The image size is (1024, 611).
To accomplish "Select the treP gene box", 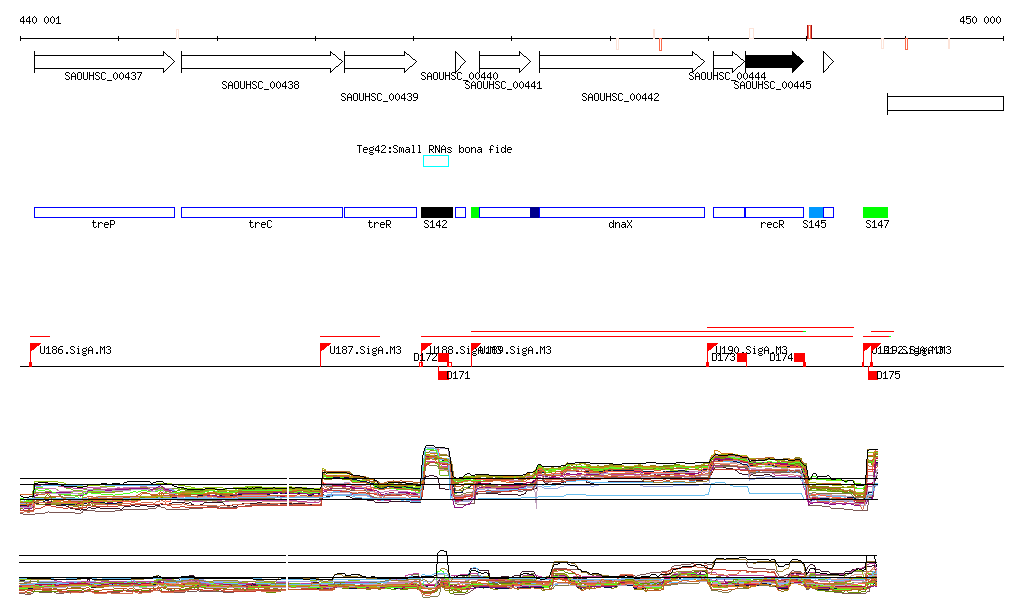I will click(x=104, y=212).
